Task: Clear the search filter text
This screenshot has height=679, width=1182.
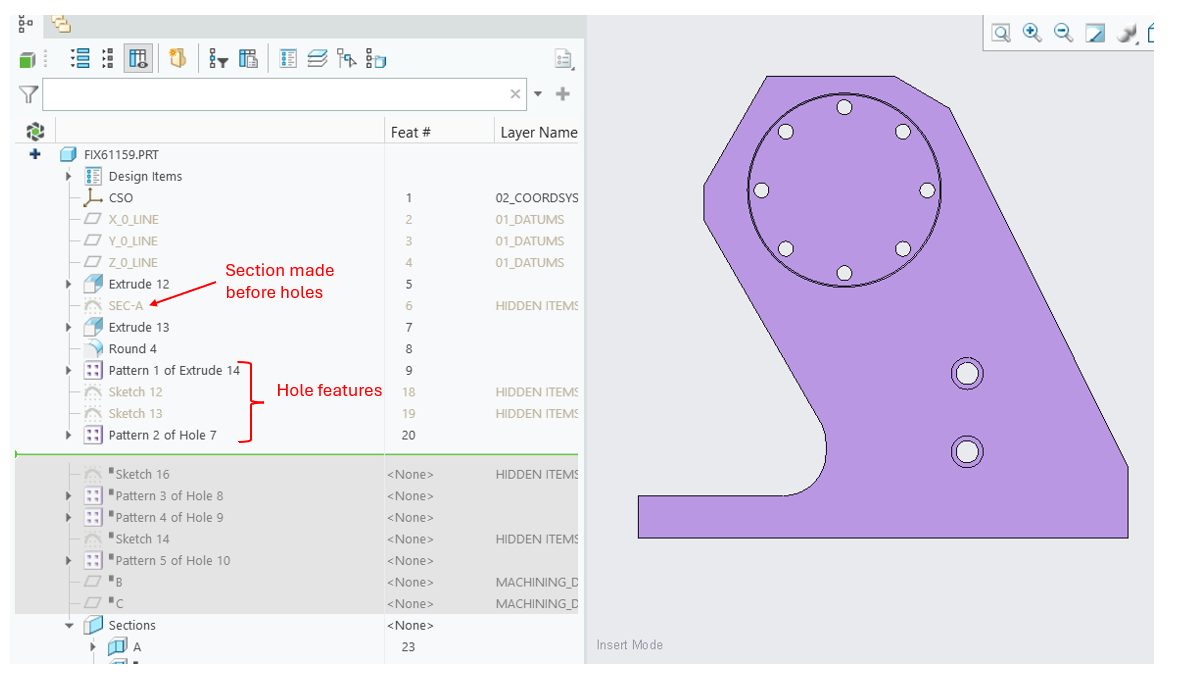Action: [x=513, y=94]
